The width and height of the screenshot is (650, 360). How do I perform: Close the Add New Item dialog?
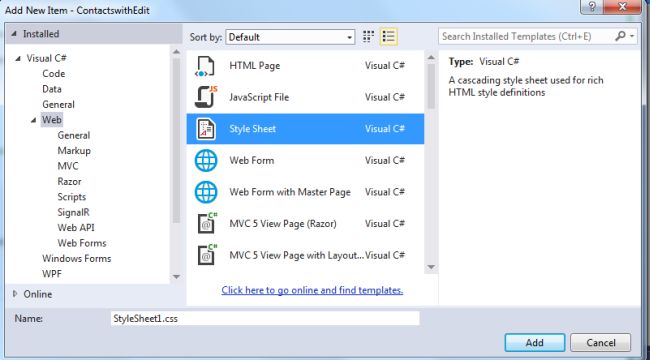pyautogui.click(x=623, y=7)
